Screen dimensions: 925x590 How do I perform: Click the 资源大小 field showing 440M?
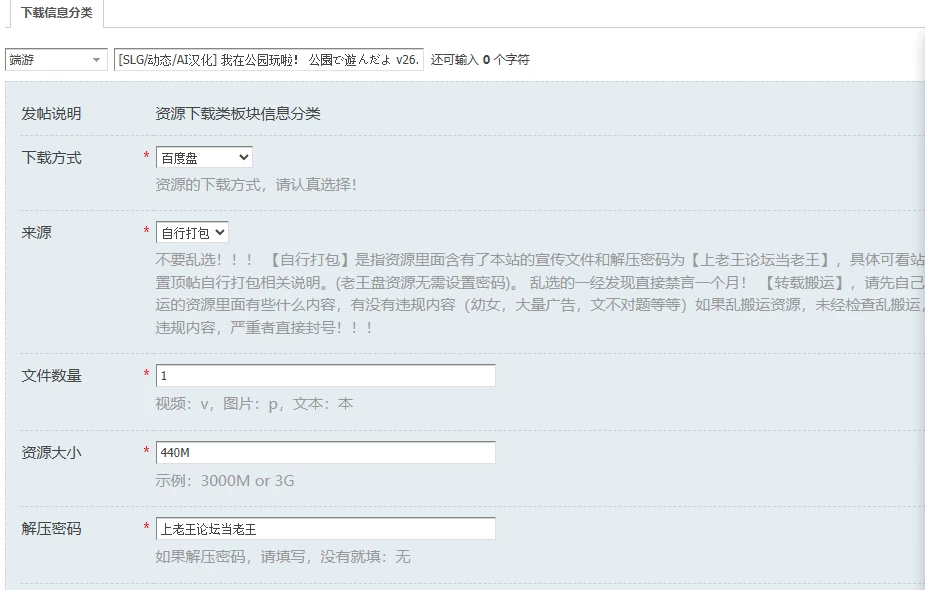(x=326, y=453)
